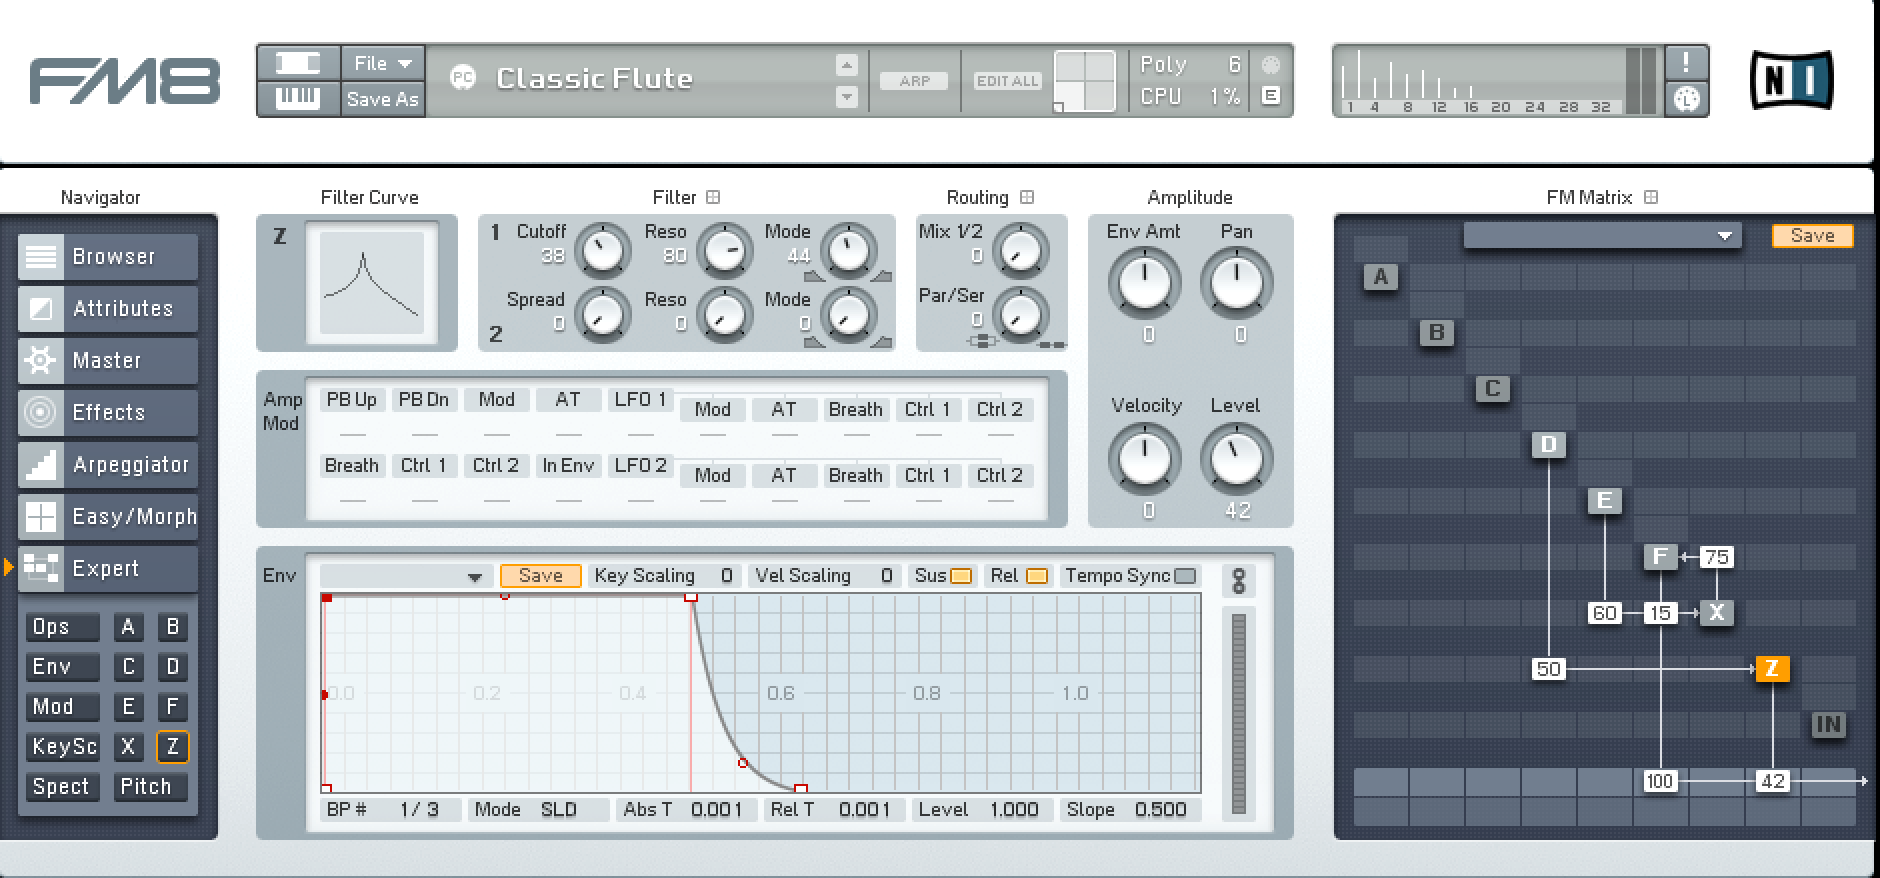Screen dimensions: 1880x878
Task: Open the Easy/Morph page icon
Action: coord(41,517)
